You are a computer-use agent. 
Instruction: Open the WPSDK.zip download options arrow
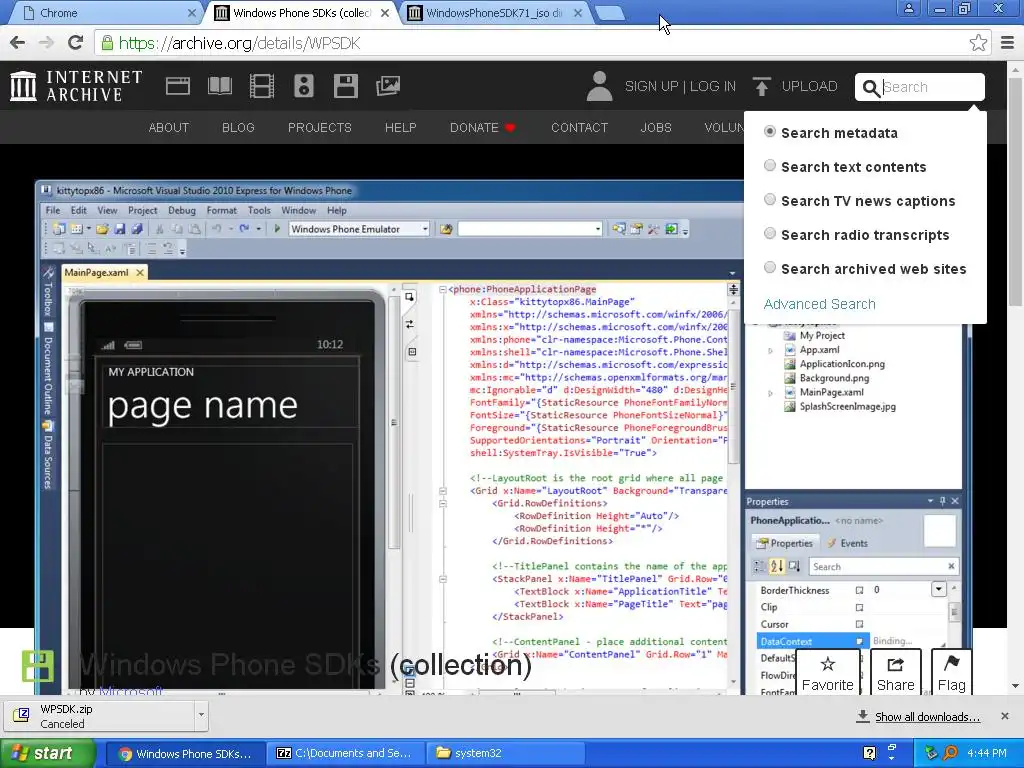point(201,715)
